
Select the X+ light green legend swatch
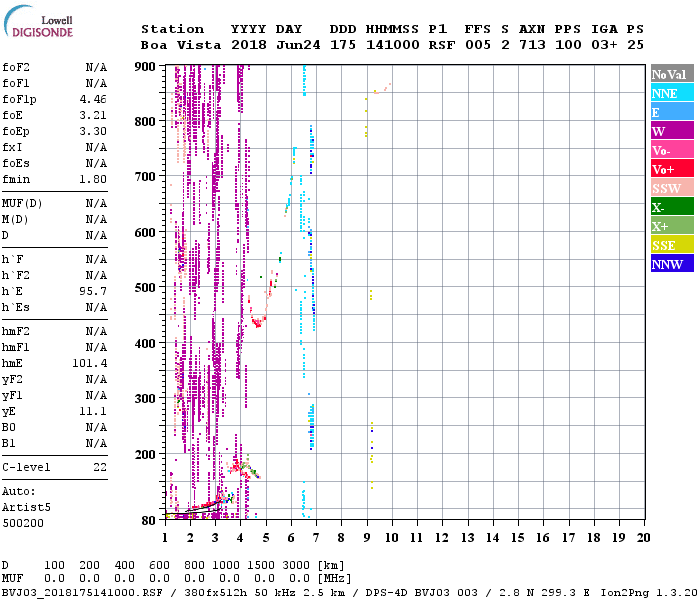[672, 225]
